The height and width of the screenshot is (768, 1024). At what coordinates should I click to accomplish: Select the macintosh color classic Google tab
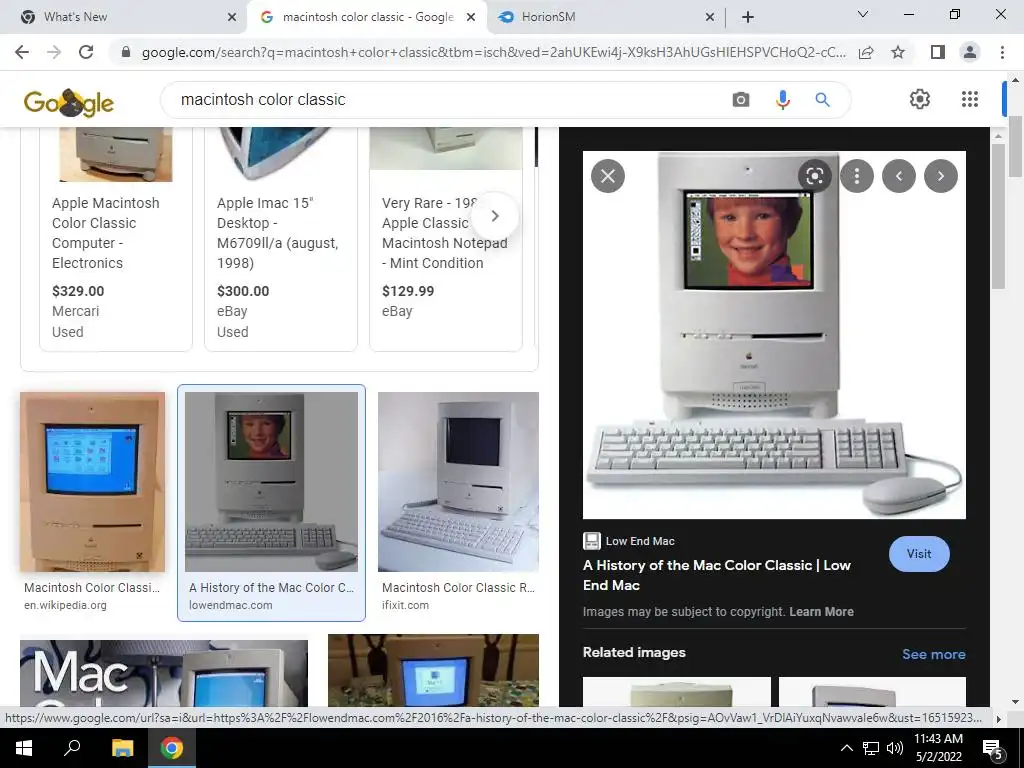(367, 17)
